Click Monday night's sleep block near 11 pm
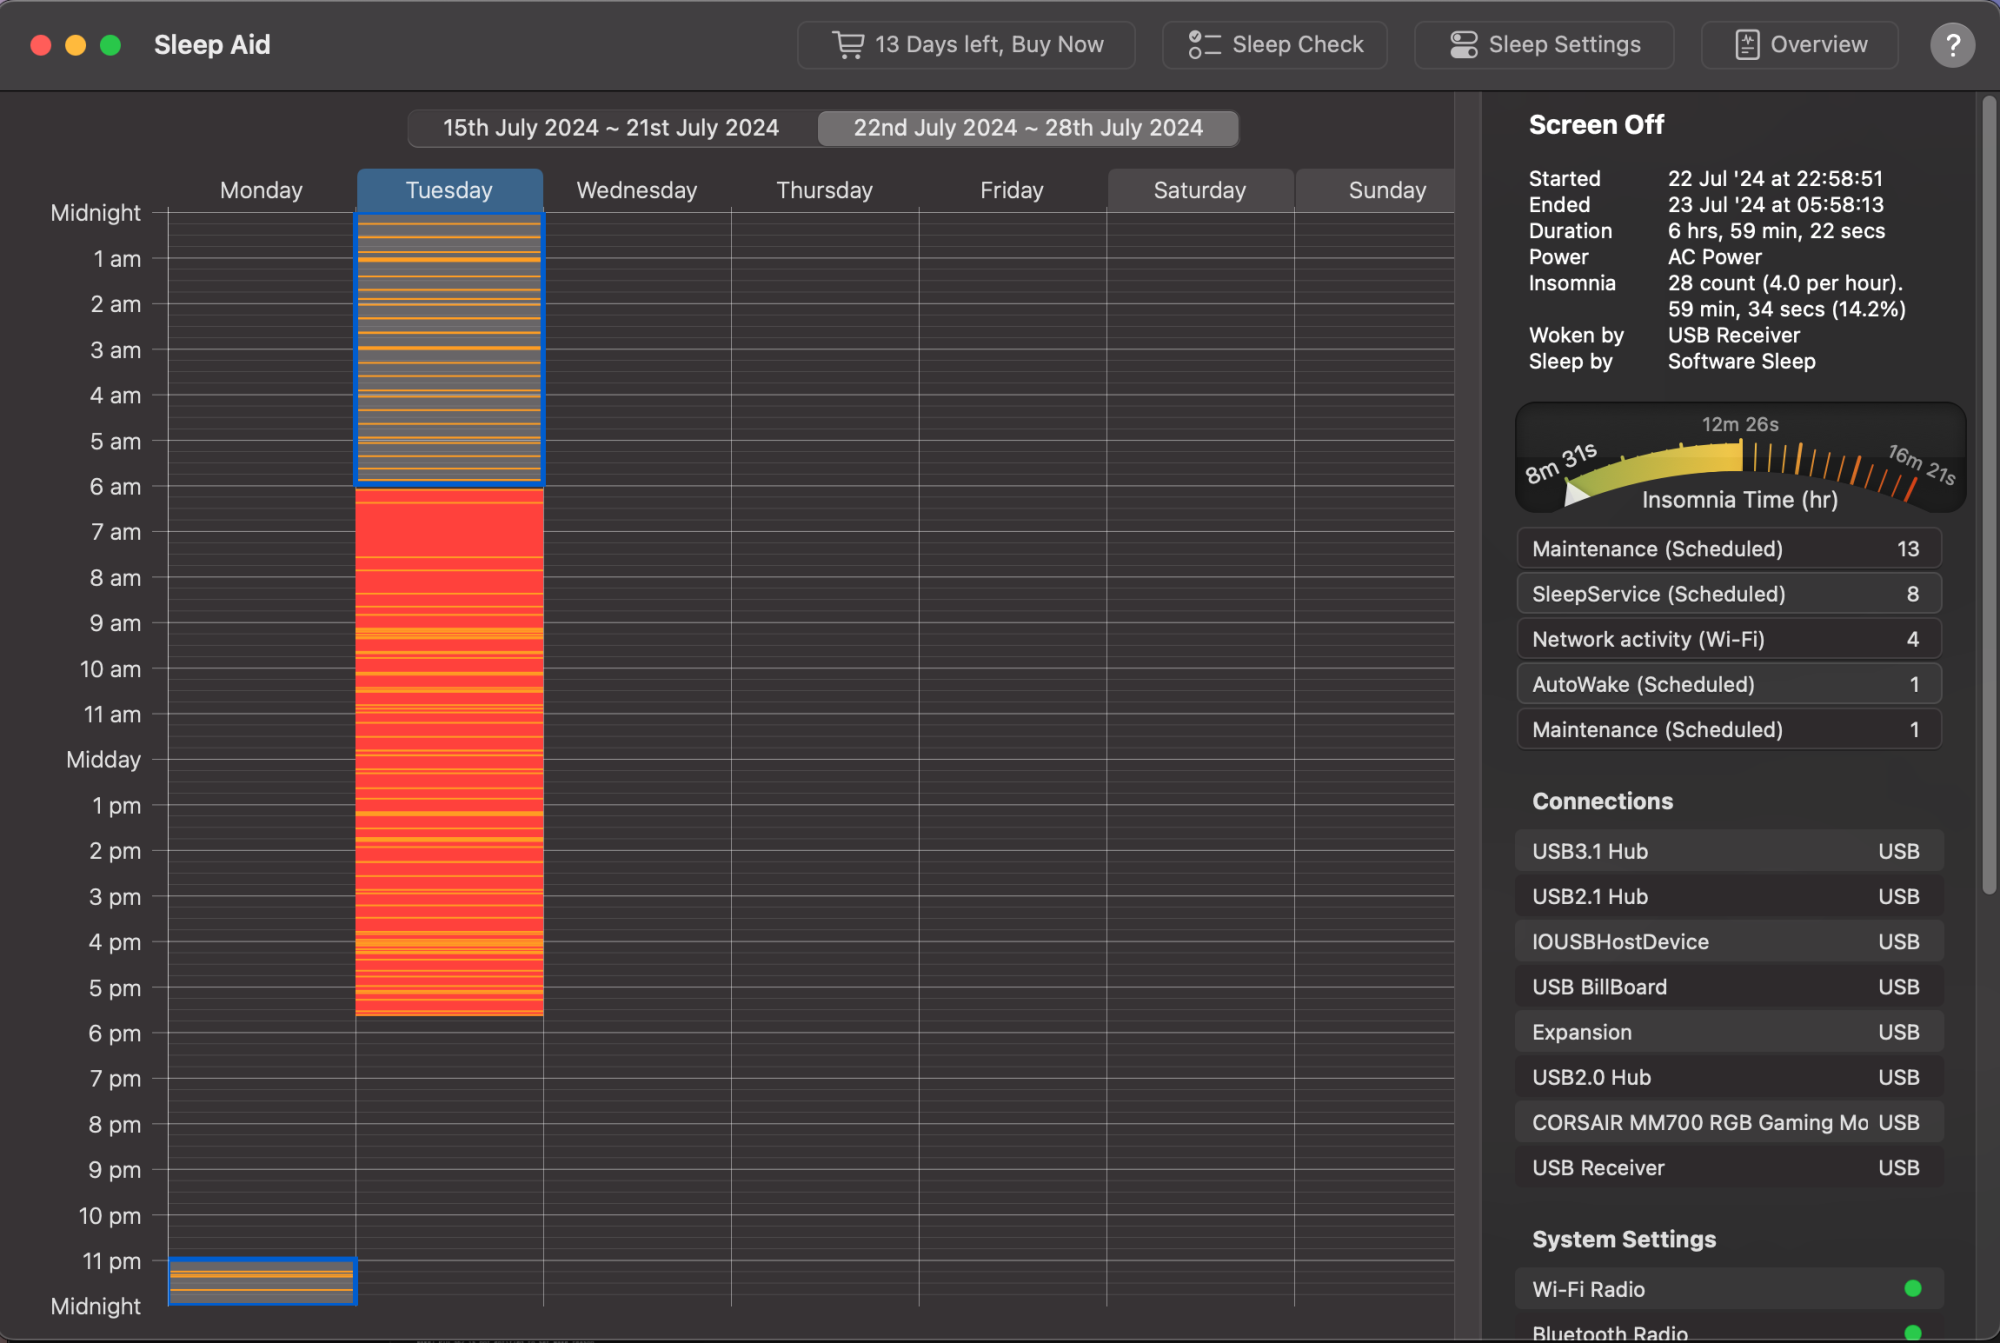2000x1343 pixels. tap(262, 1281)
